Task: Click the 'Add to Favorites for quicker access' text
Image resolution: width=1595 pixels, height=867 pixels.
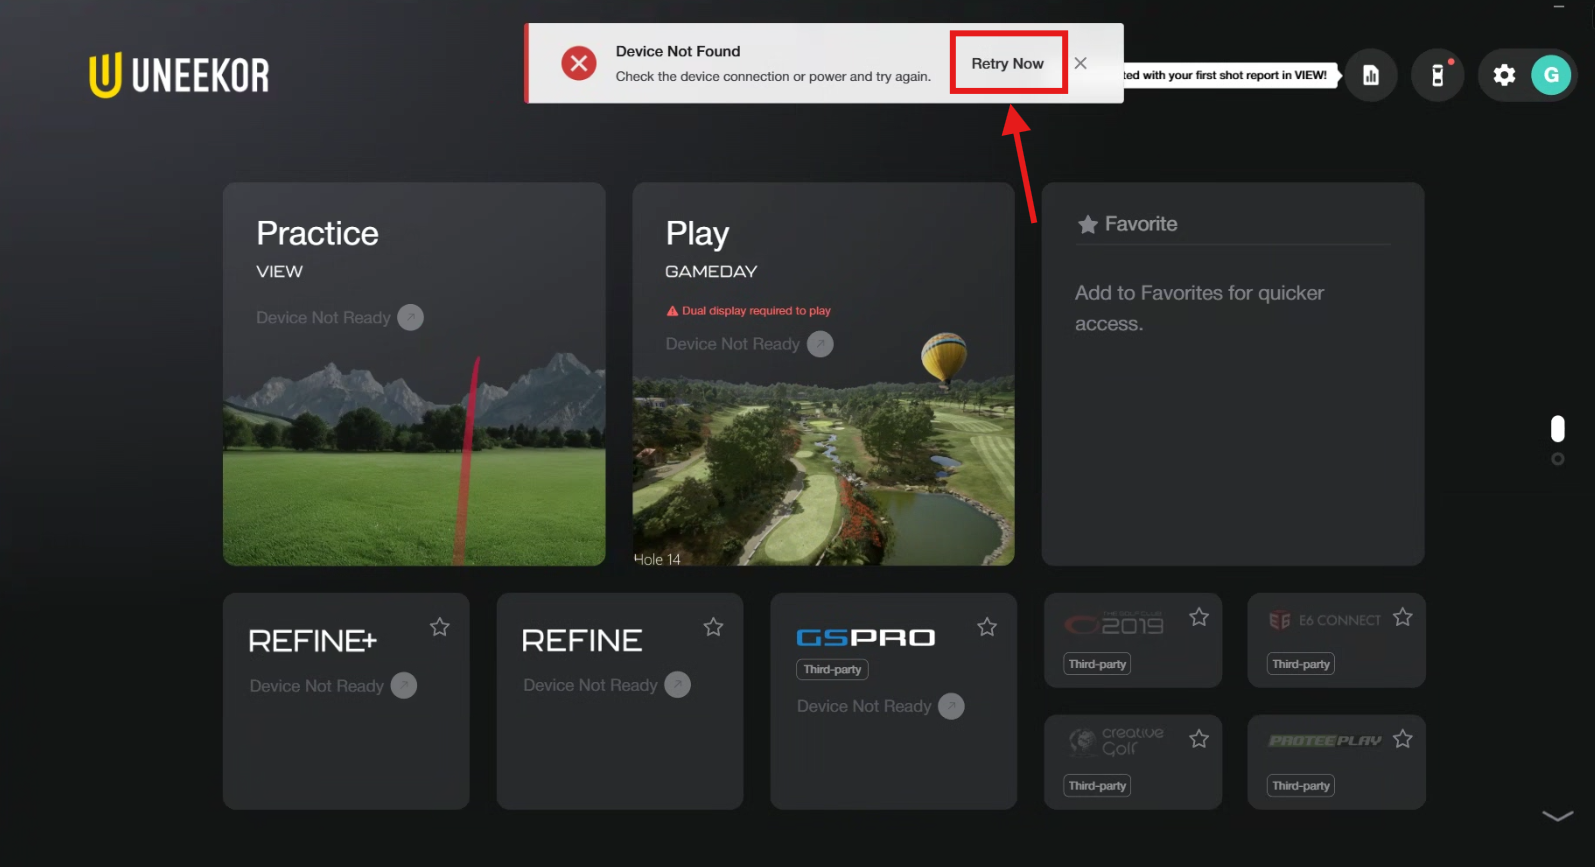Action: 1199,308
